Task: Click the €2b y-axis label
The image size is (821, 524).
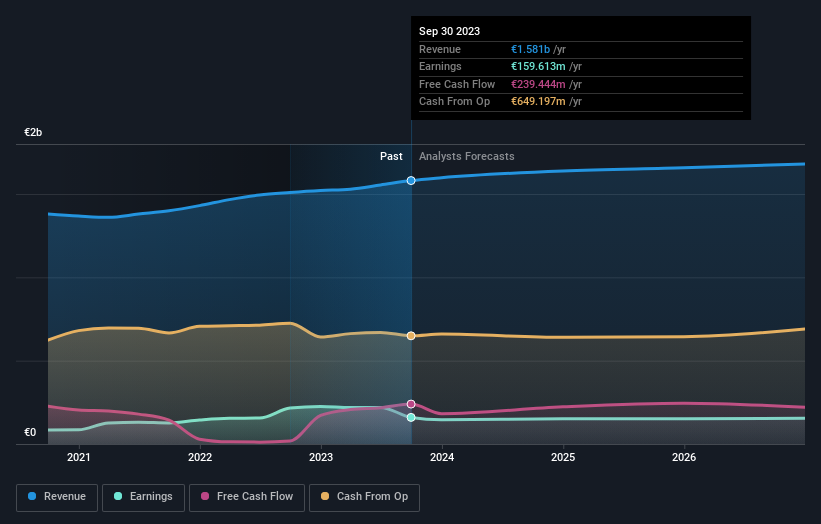Action: click(33, 132)
